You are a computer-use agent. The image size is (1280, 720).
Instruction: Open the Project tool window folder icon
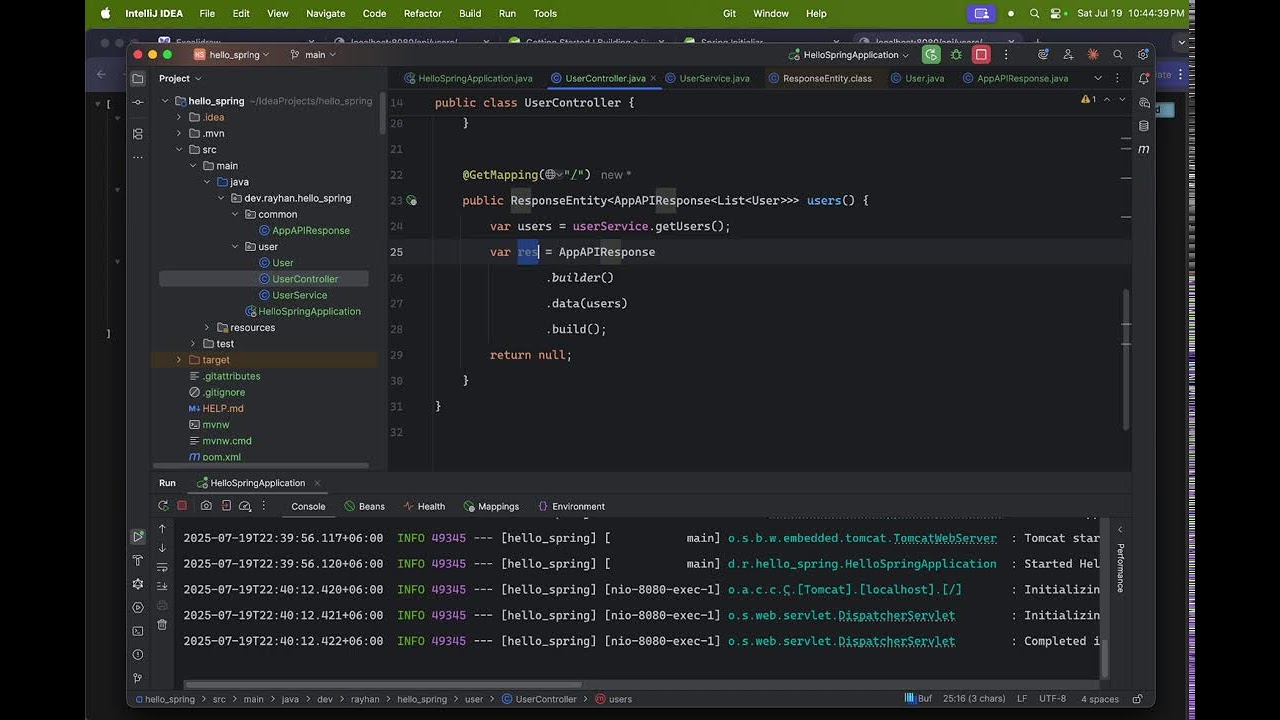(138, 79)
